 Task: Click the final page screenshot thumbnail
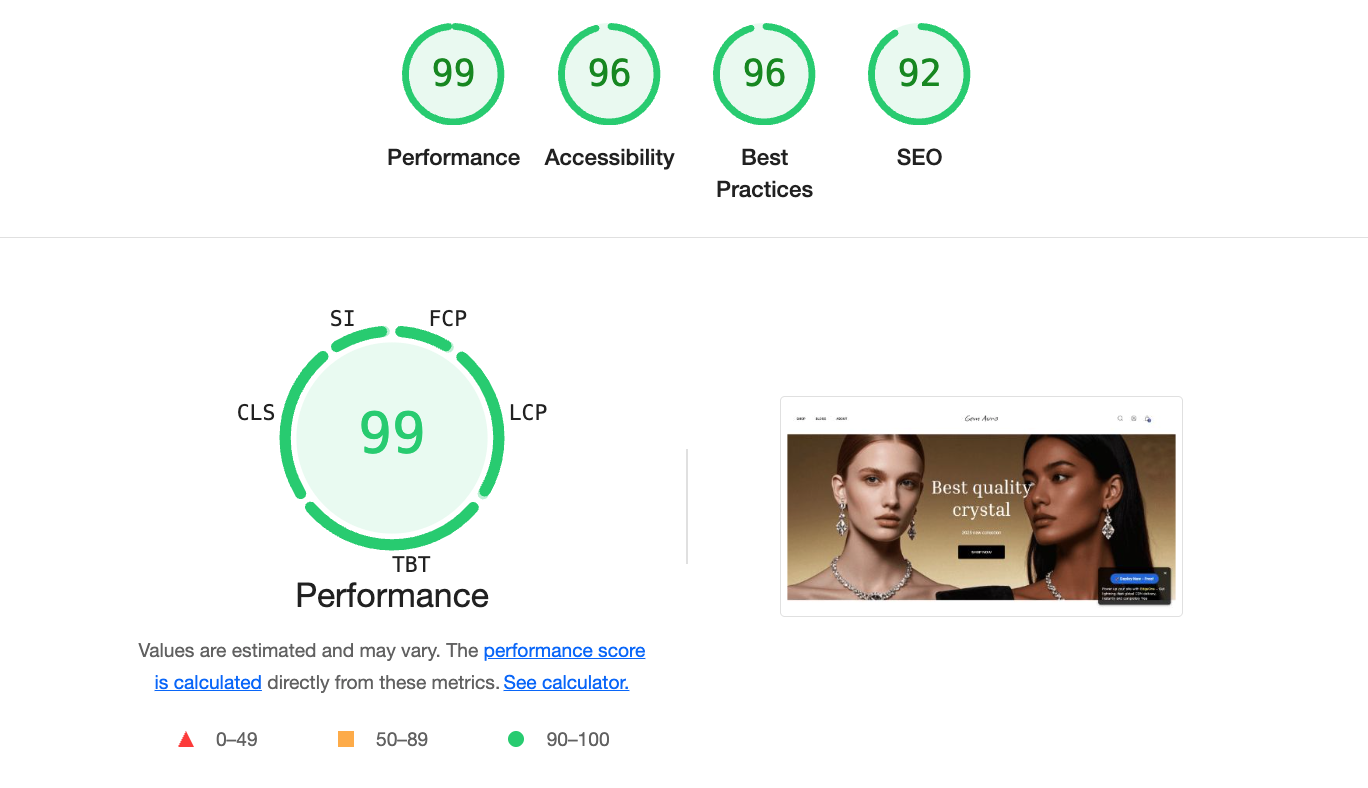tap(981, 506)
